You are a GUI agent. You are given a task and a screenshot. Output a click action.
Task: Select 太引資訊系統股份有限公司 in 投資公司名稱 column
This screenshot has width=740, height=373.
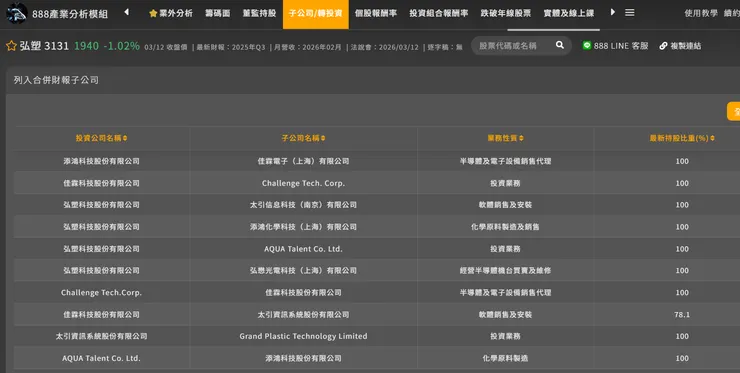[101, 336]
